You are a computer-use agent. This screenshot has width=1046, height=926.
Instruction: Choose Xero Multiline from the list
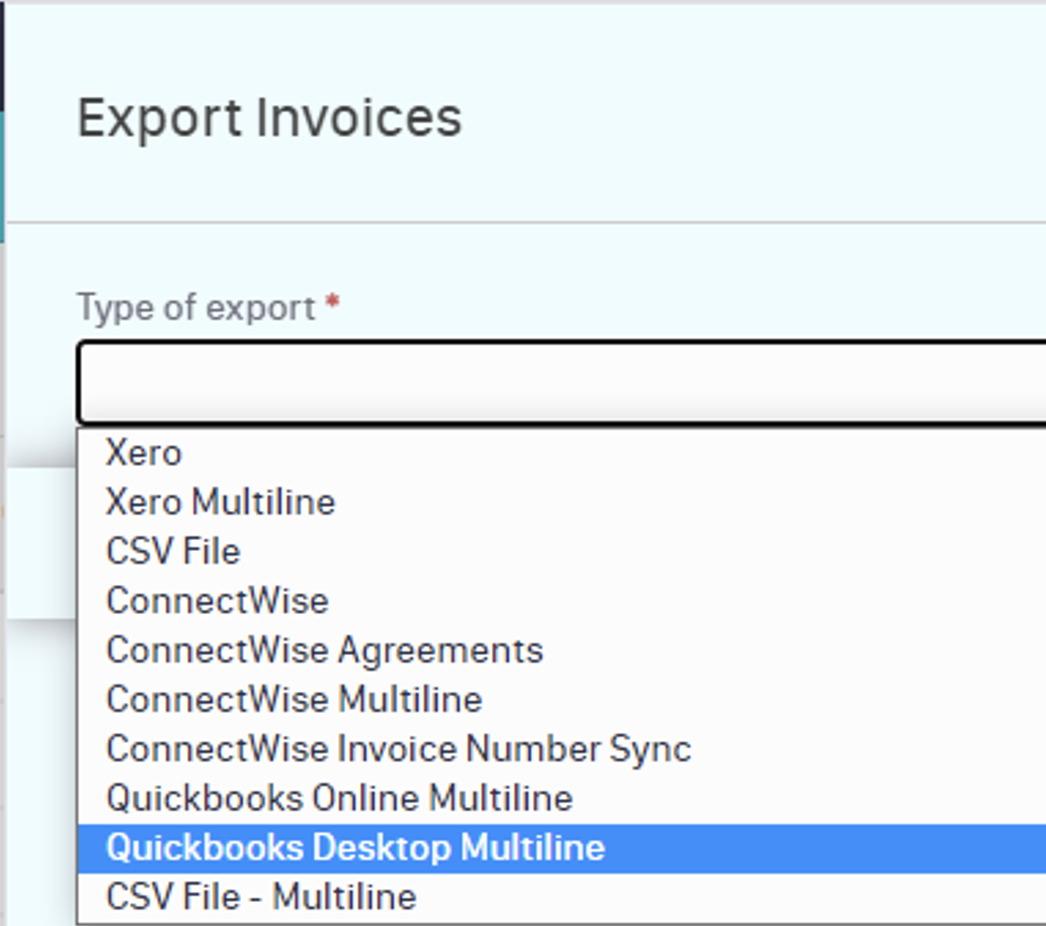tap(220, 502)
